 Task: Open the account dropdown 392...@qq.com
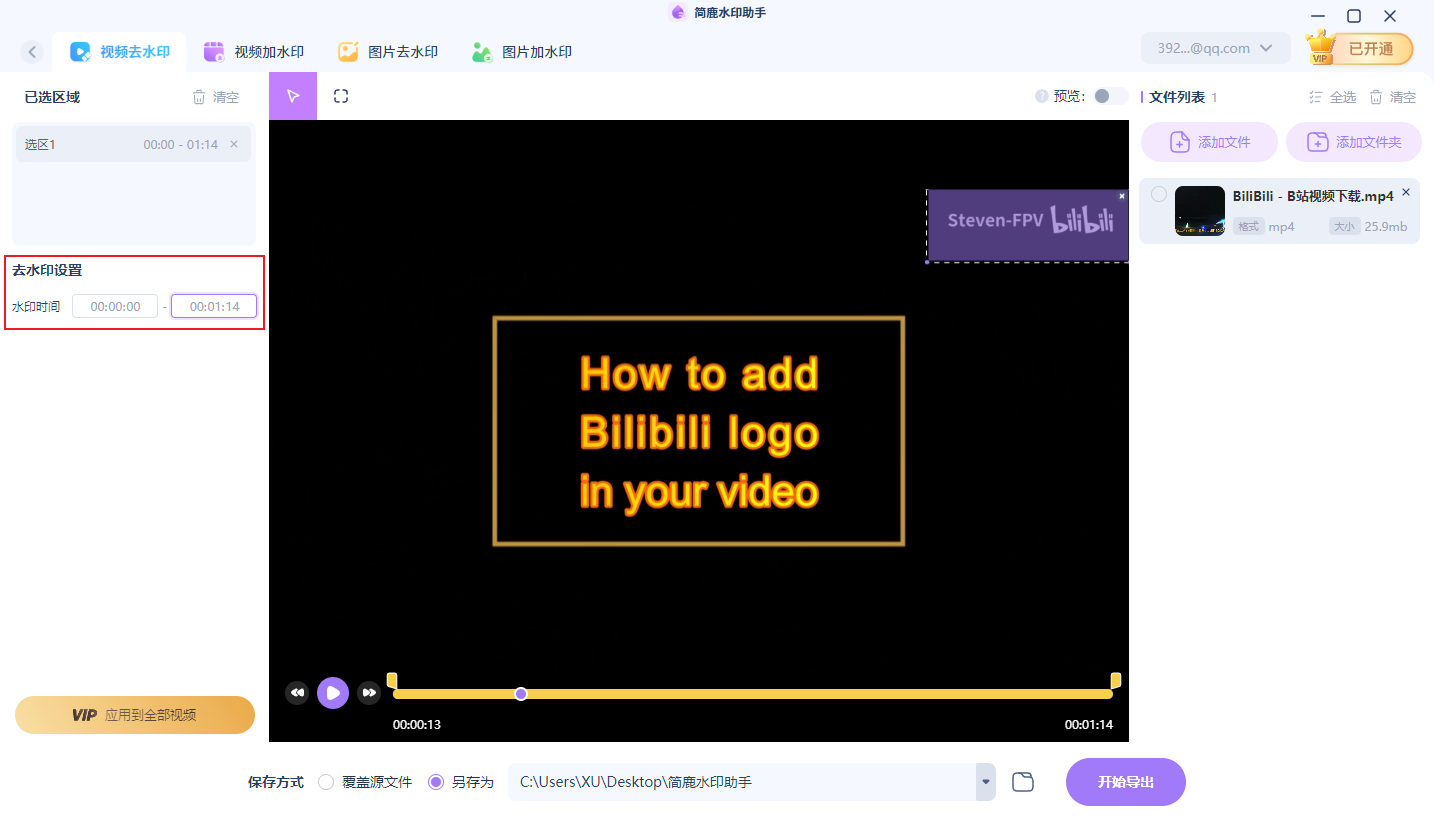pyautogui.click(x=1215, y=48)
